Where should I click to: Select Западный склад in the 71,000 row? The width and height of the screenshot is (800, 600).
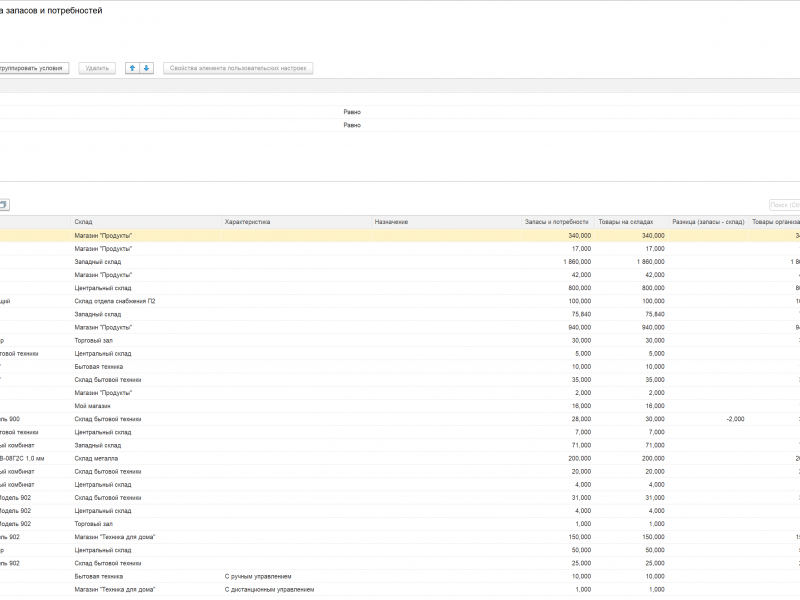[x=97, y=445]
